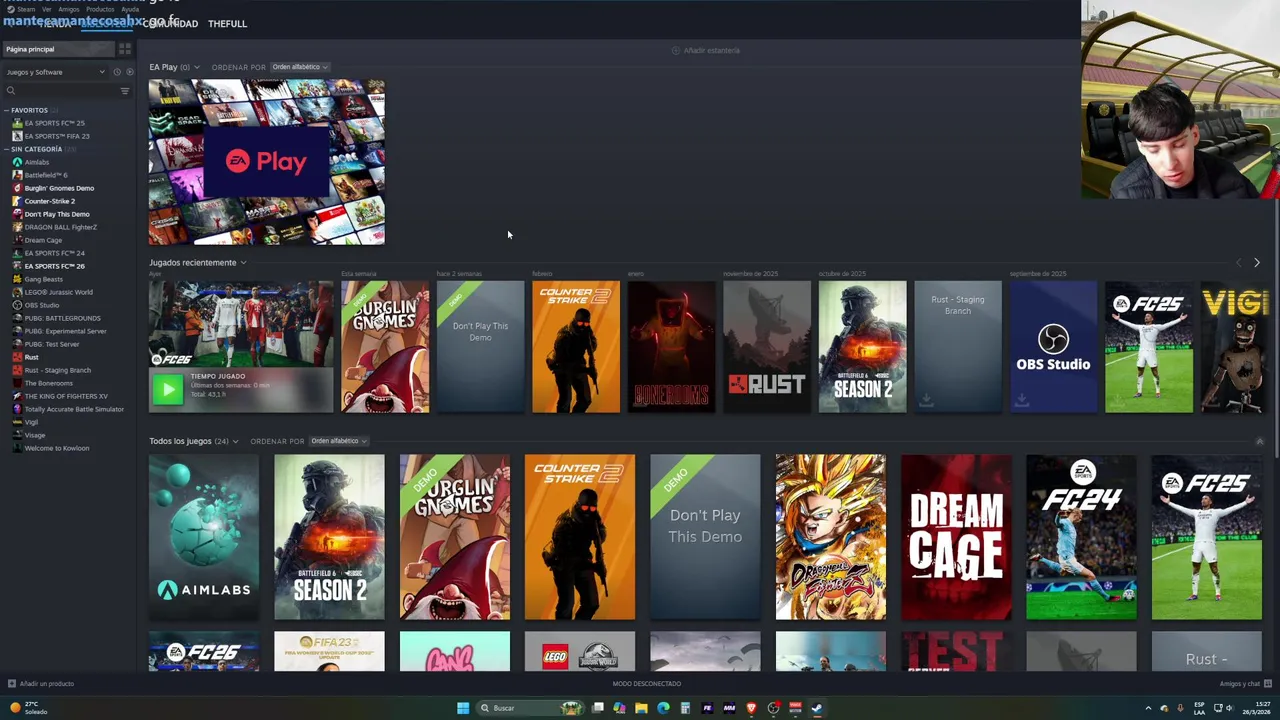This screenshot has height=720, width=1280.
Task: Select PUBG: BATTLEGROUNDS in sidebar
Action: (x=62, y=318)
